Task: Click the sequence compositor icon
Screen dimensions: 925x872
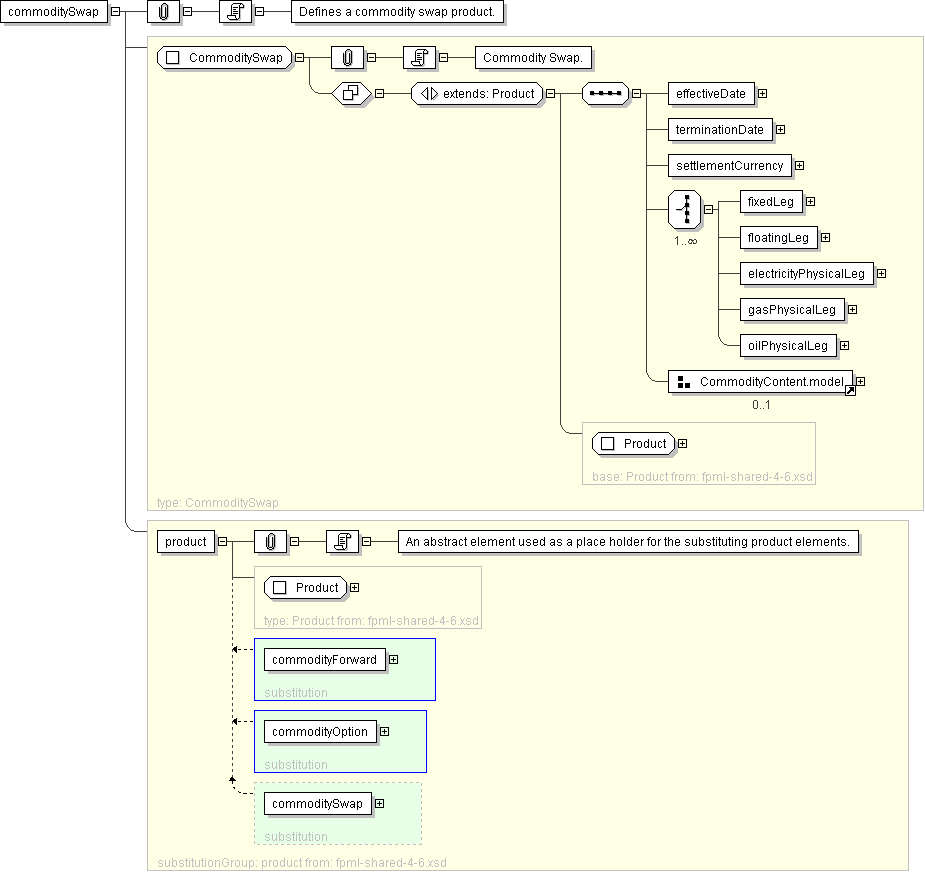Action: [x=605, y=94]
